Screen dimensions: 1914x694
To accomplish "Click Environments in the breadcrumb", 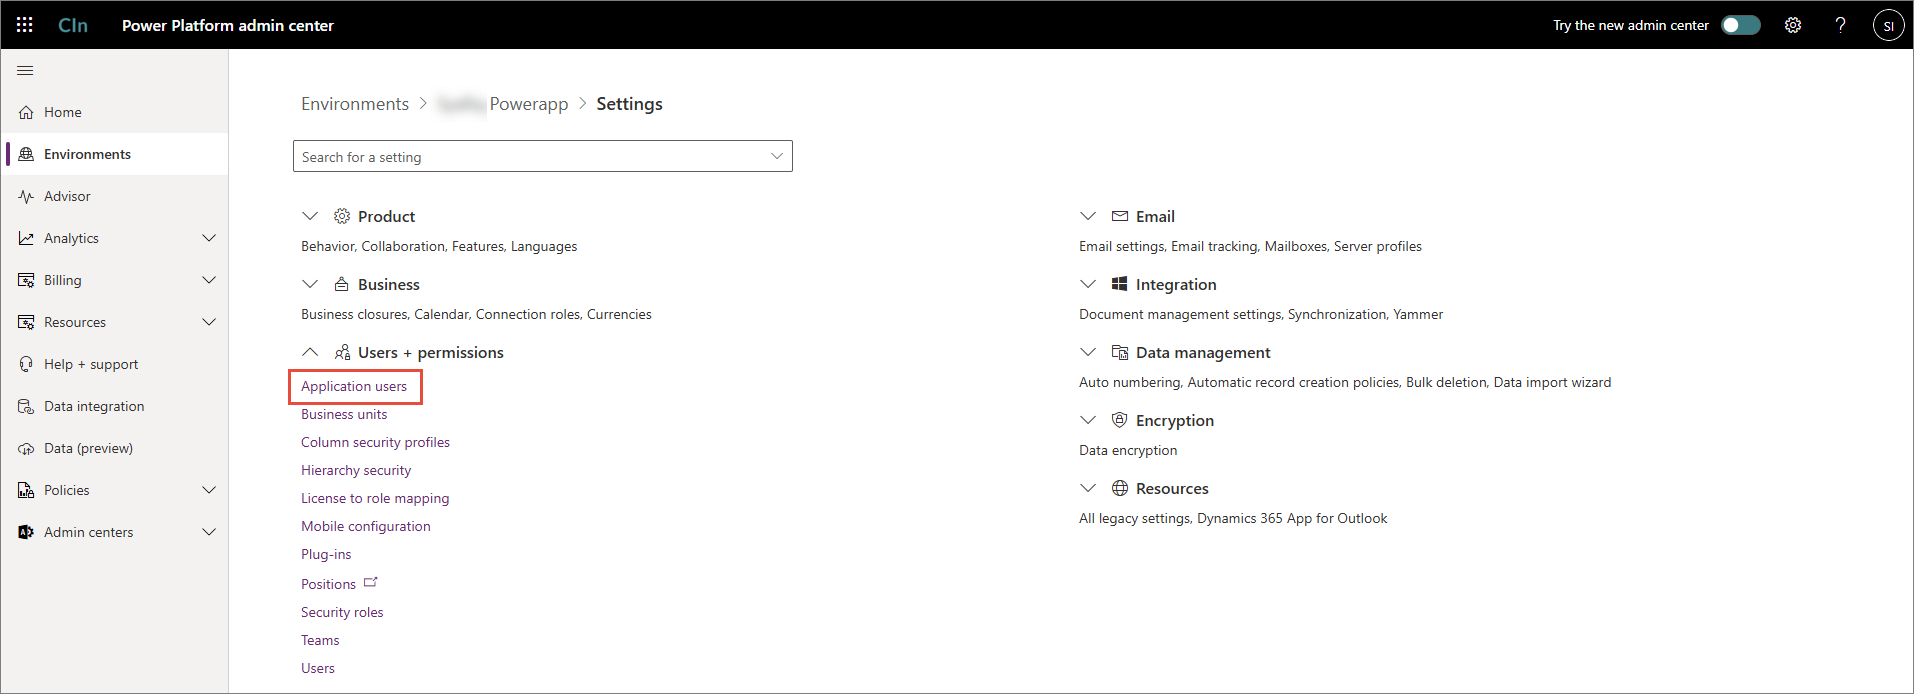I will pyautogui.click(x=355, y=104).
